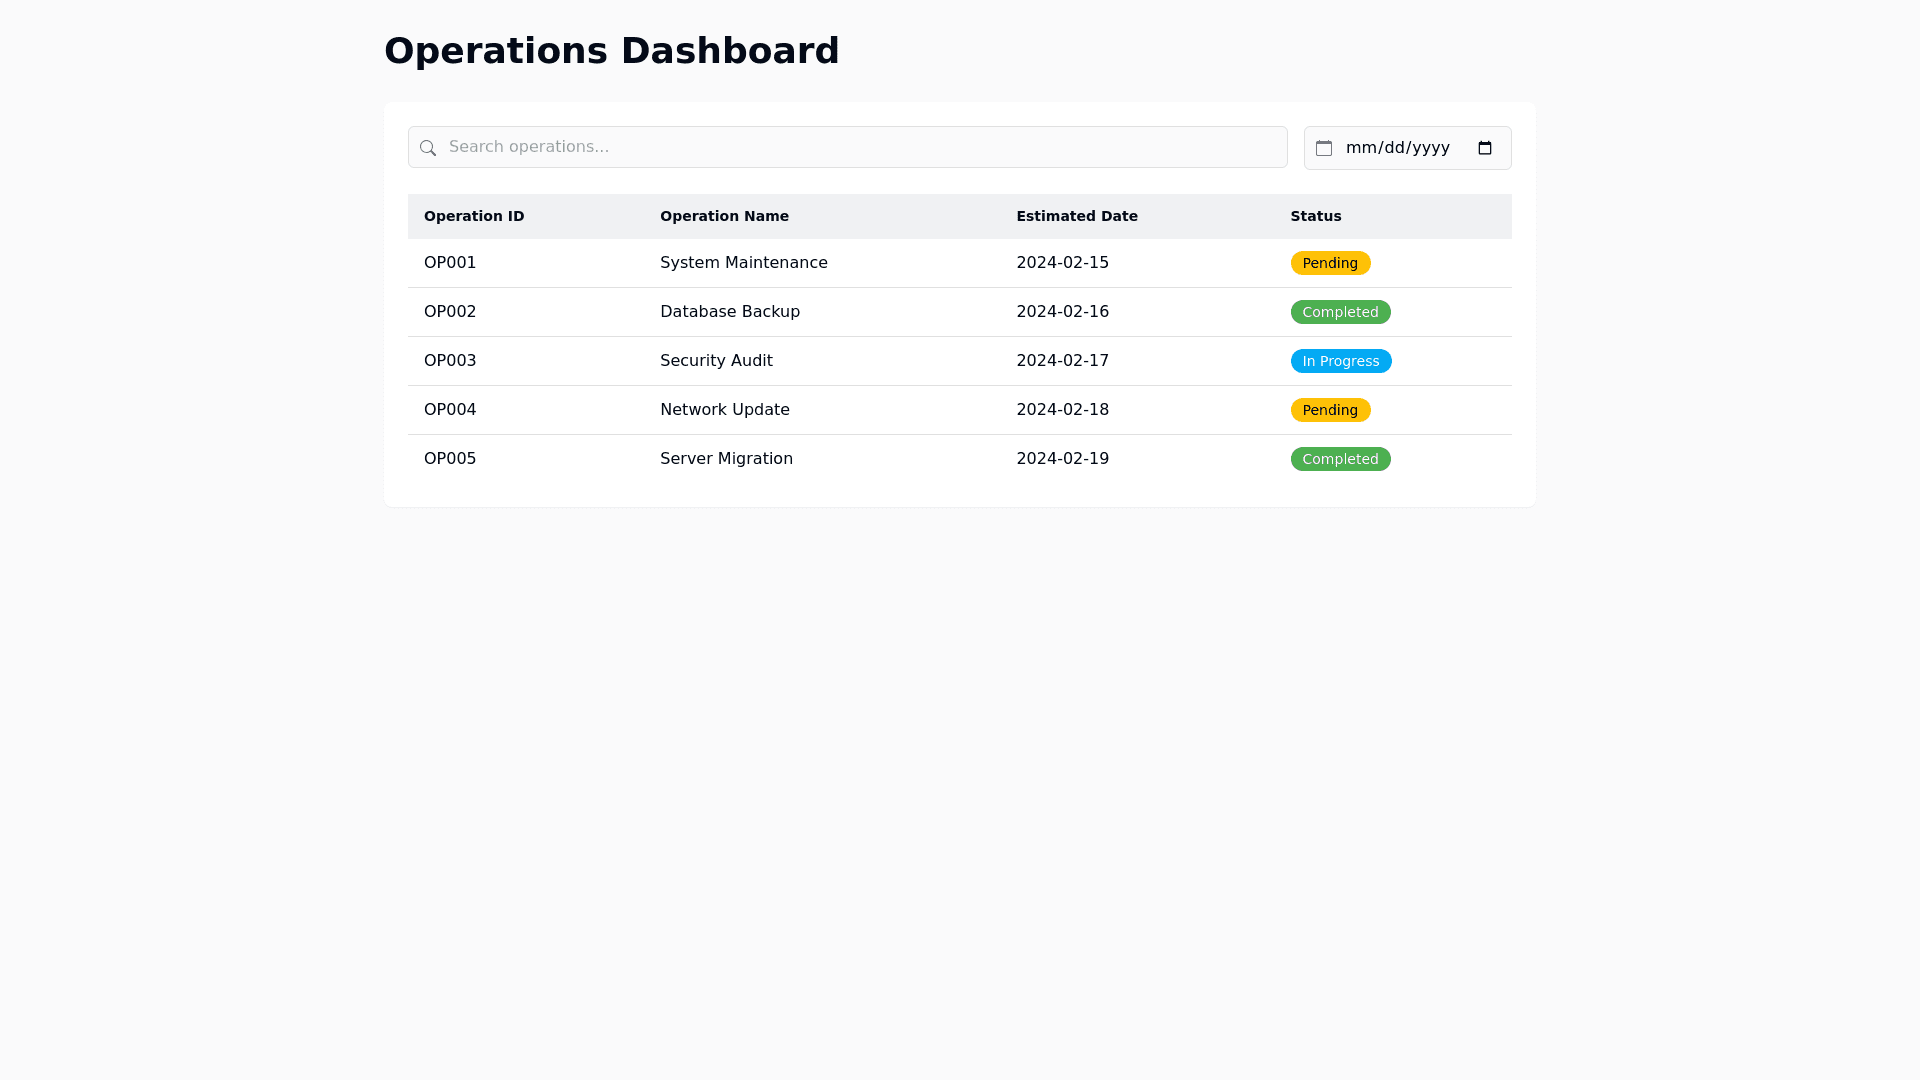Click the Pending badge for Network Update

(x=1330, y=410)
